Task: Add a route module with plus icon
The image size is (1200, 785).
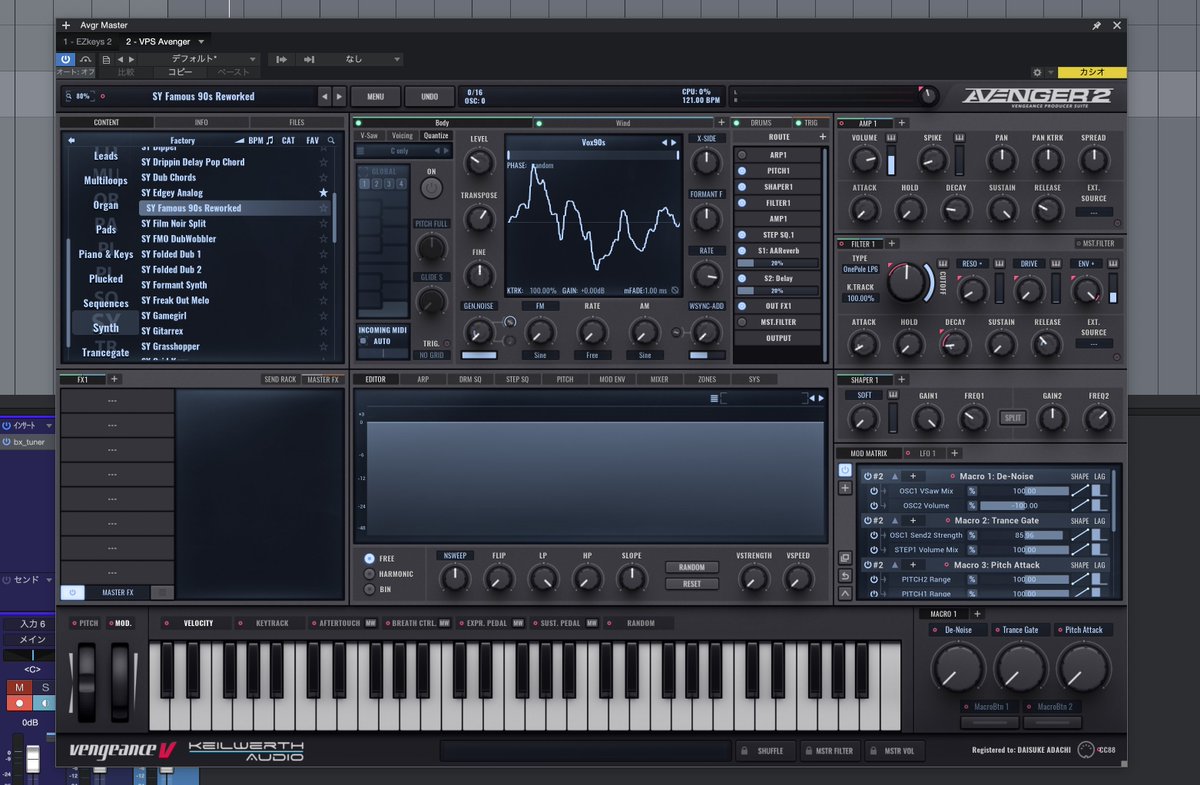Action: (x=822, y=136)
